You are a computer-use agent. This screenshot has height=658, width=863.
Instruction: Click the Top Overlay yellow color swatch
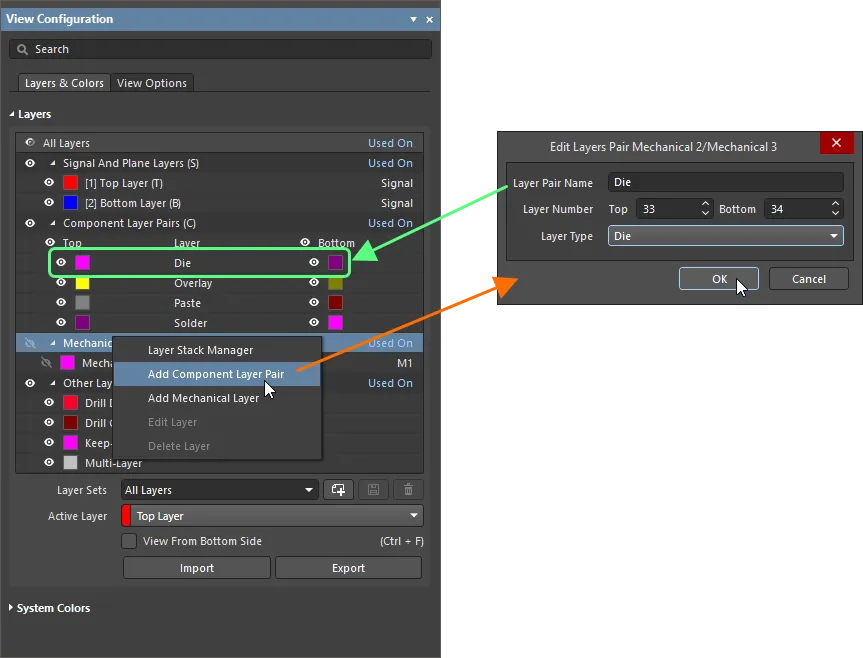click(83, 283)
